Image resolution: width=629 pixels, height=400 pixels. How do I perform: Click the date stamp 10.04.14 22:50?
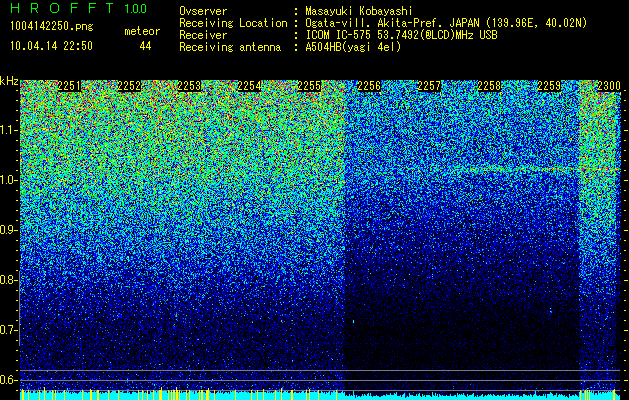pyautogui.click(x=51, y=46)
